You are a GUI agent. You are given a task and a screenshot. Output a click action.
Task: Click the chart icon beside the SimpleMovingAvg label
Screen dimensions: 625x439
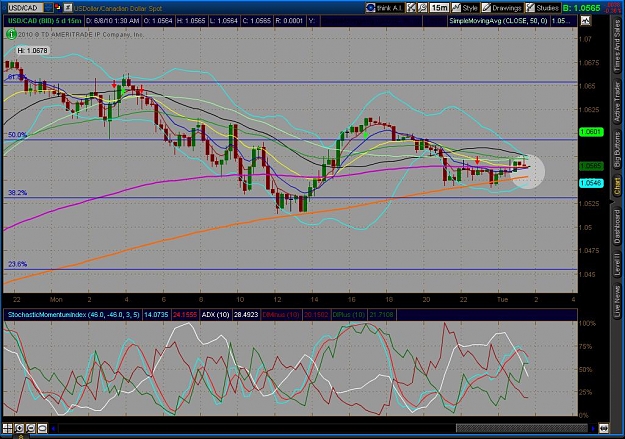(x=585, y=21)
